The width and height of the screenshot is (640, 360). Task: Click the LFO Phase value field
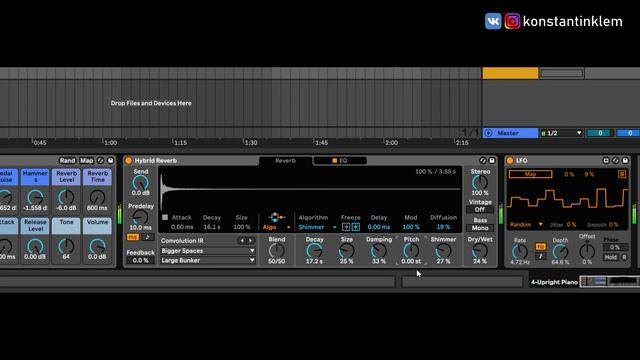click(x=615, y=247)
